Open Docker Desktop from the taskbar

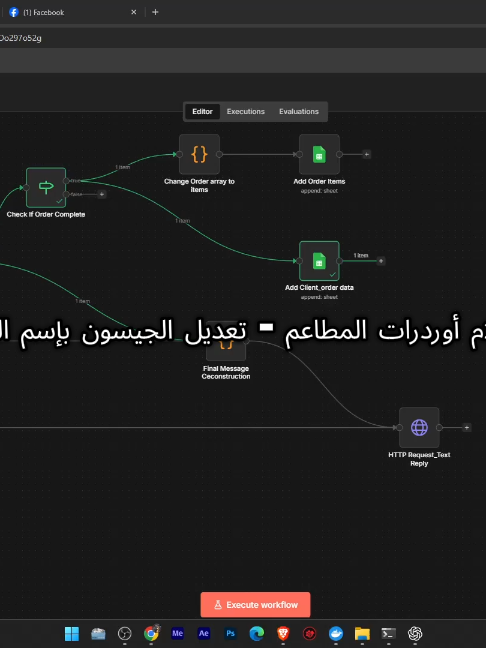[x=336, y=634]
